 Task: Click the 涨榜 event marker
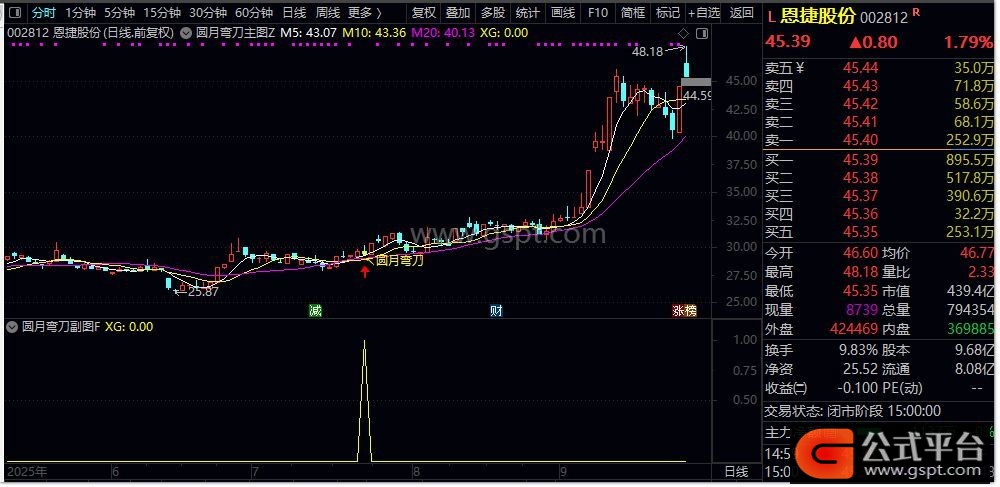pos(684,310)
